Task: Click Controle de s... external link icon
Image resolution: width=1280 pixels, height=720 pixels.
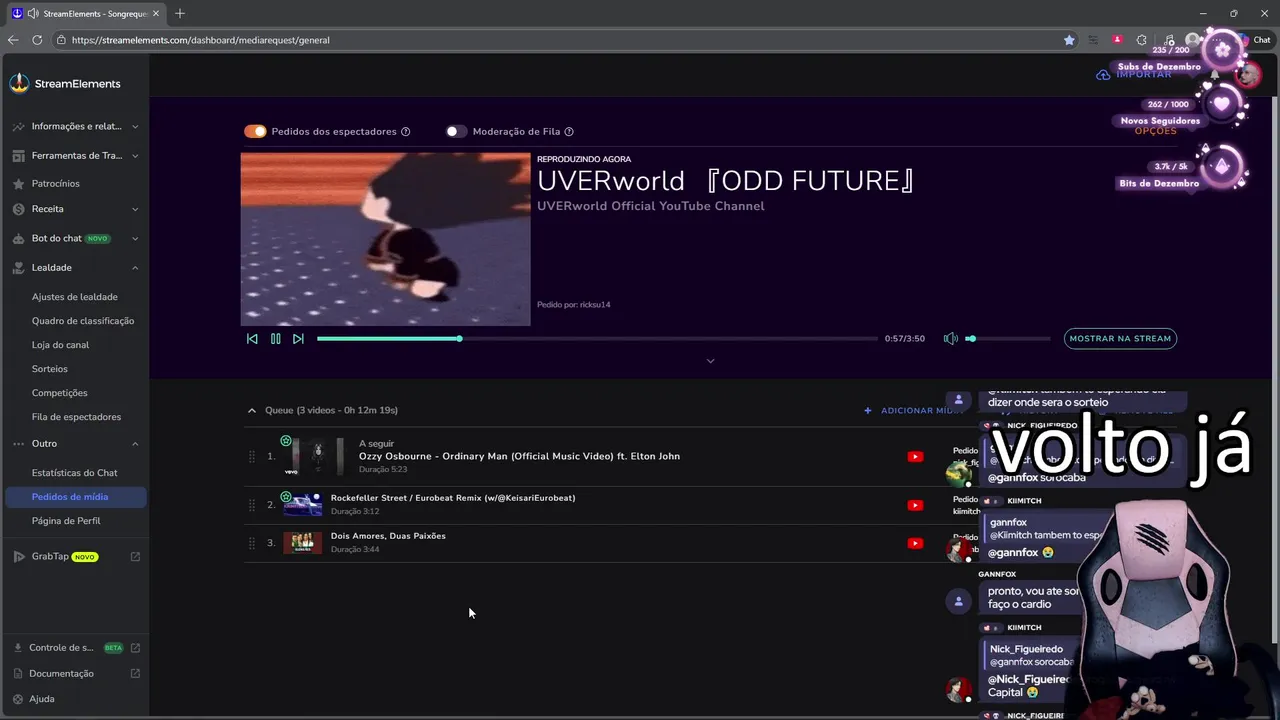Action: (x=135, y=648)
